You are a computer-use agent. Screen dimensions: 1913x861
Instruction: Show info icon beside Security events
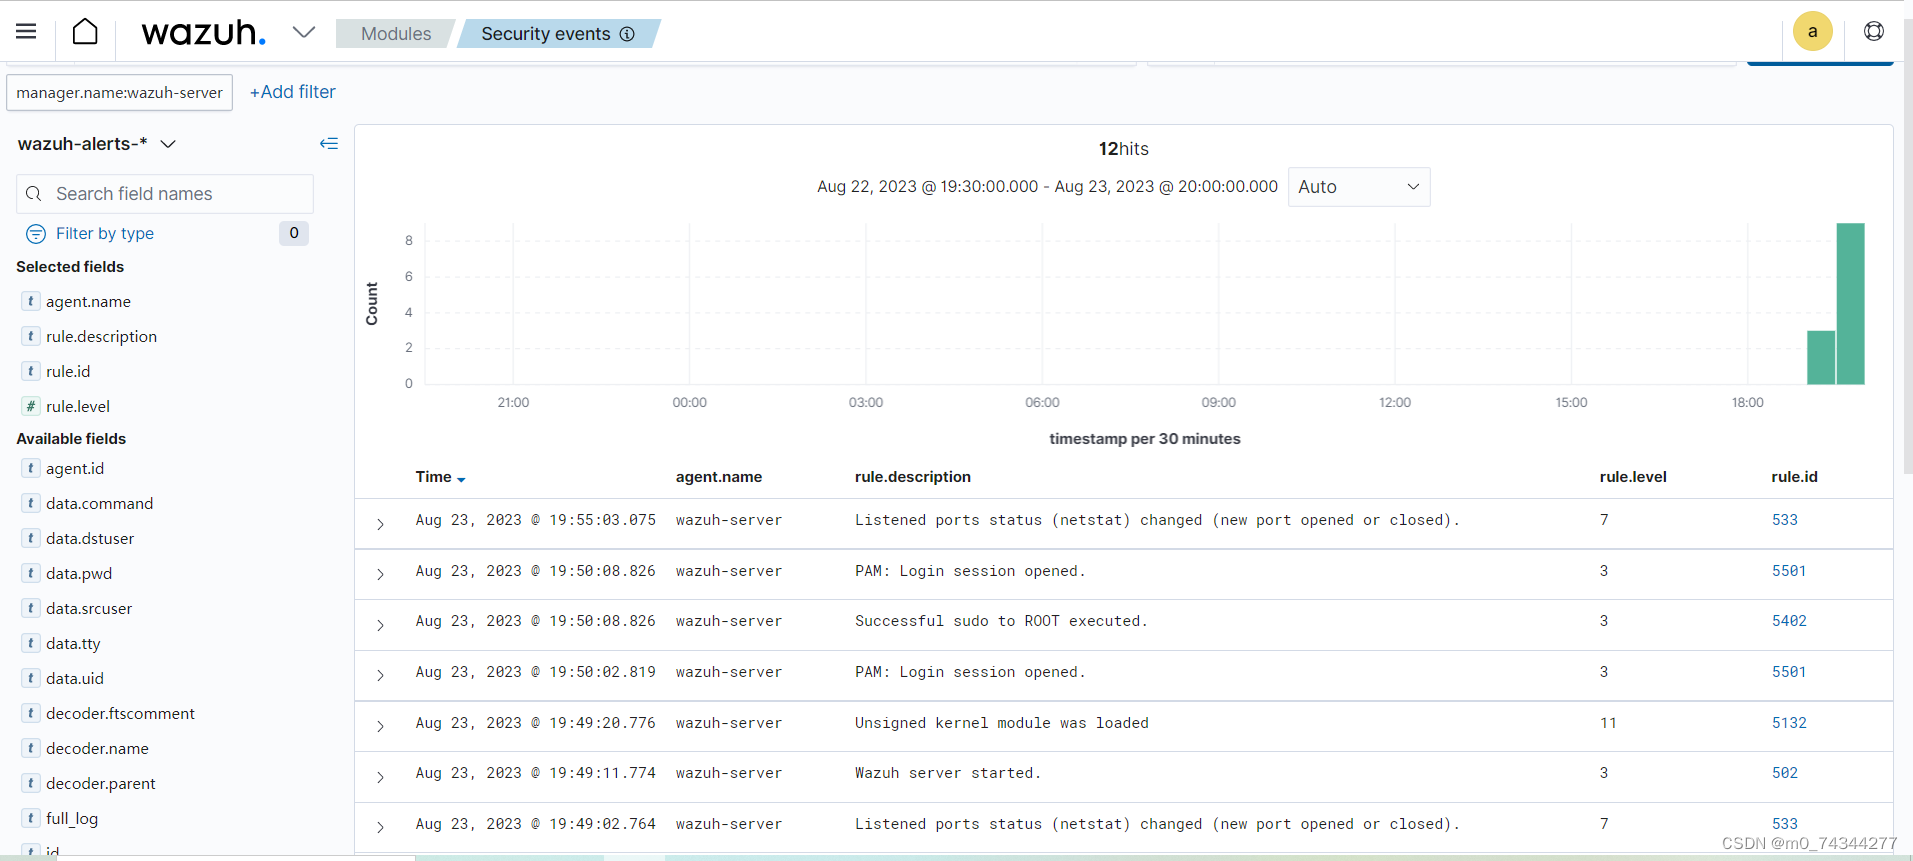coord(627,34)
